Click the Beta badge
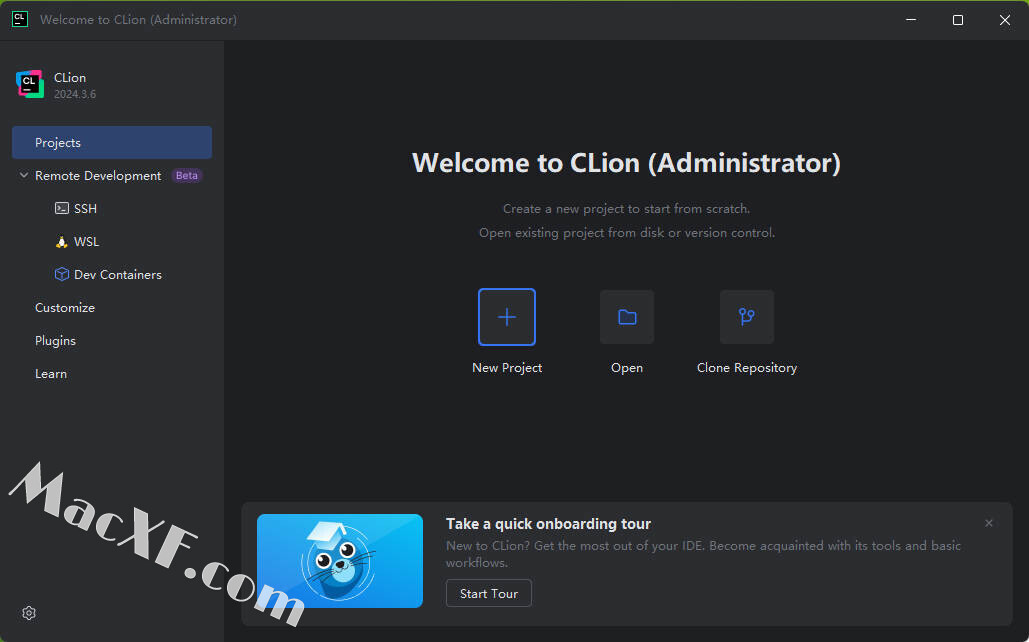Screen dimensions: 1029x642 187,175
